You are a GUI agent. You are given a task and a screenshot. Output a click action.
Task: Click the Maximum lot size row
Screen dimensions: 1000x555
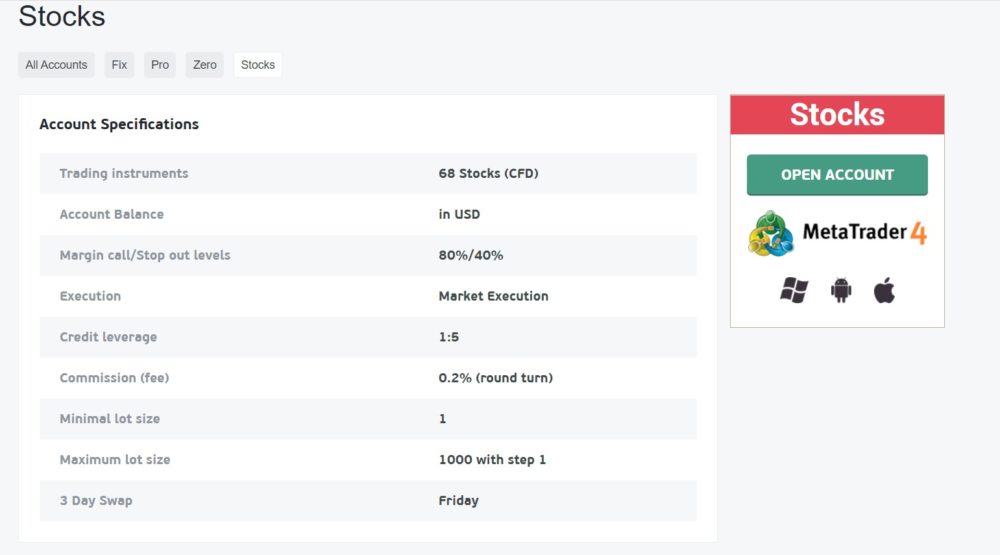(x=368, y=459)
